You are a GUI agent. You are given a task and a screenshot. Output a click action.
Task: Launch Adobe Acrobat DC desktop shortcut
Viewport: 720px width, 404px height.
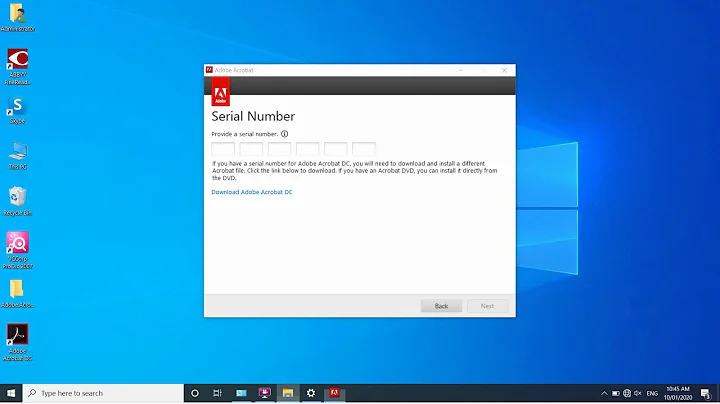(x=17, y=342)
